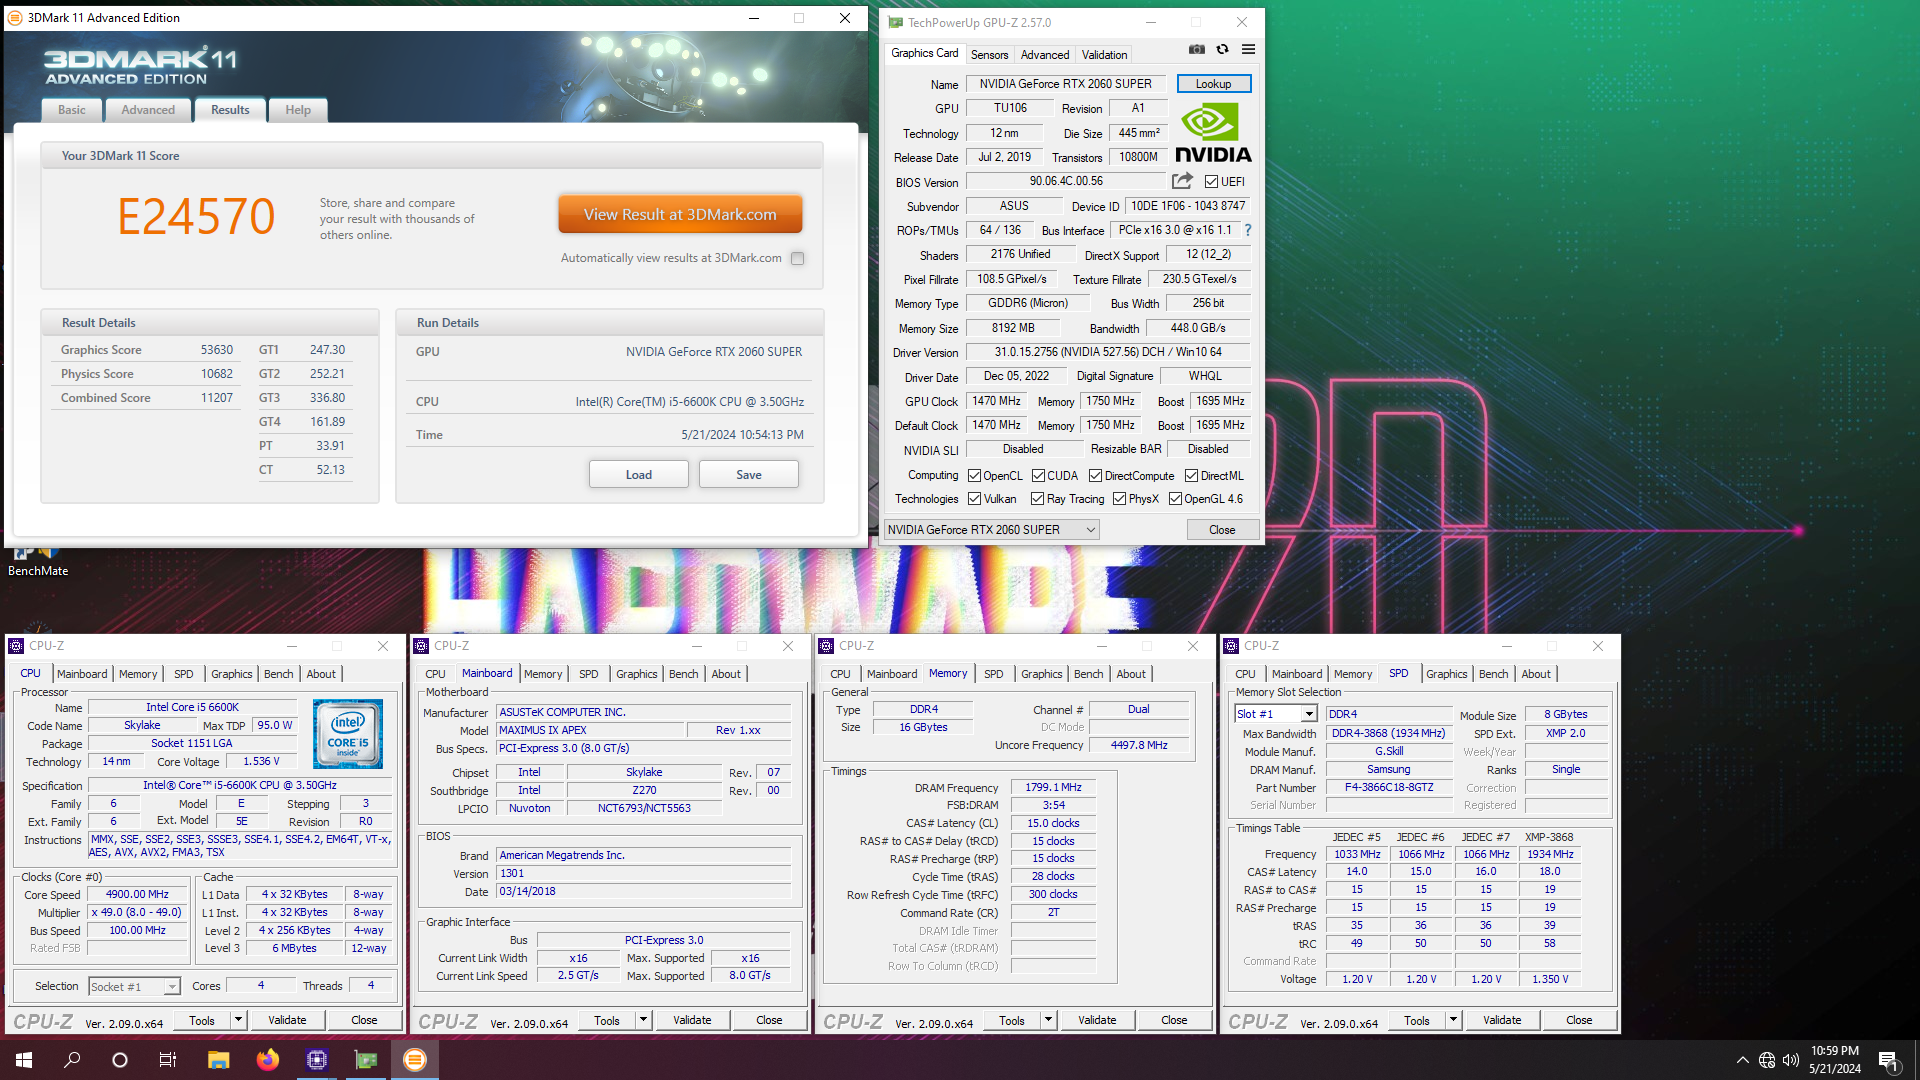Toggle the OpenCL checkbox
This screenshot has width=1920, height=1080.
tap(974, 476)
